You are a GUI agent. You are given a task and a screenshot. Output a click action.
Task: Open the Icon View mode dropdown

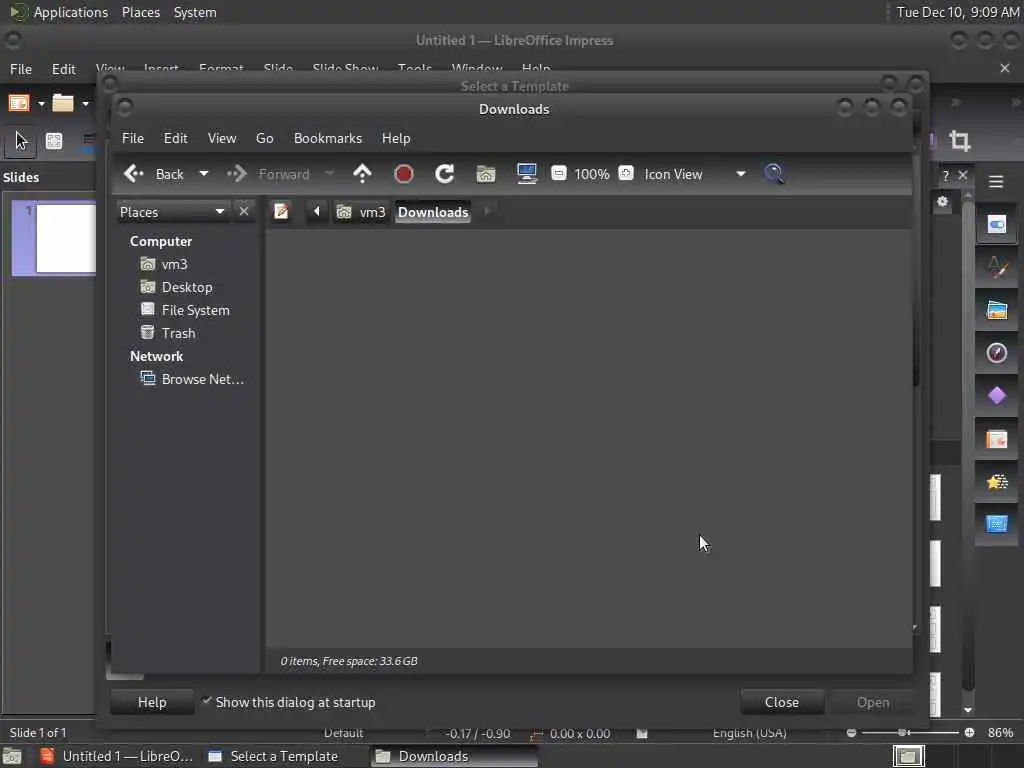[694, 174]
